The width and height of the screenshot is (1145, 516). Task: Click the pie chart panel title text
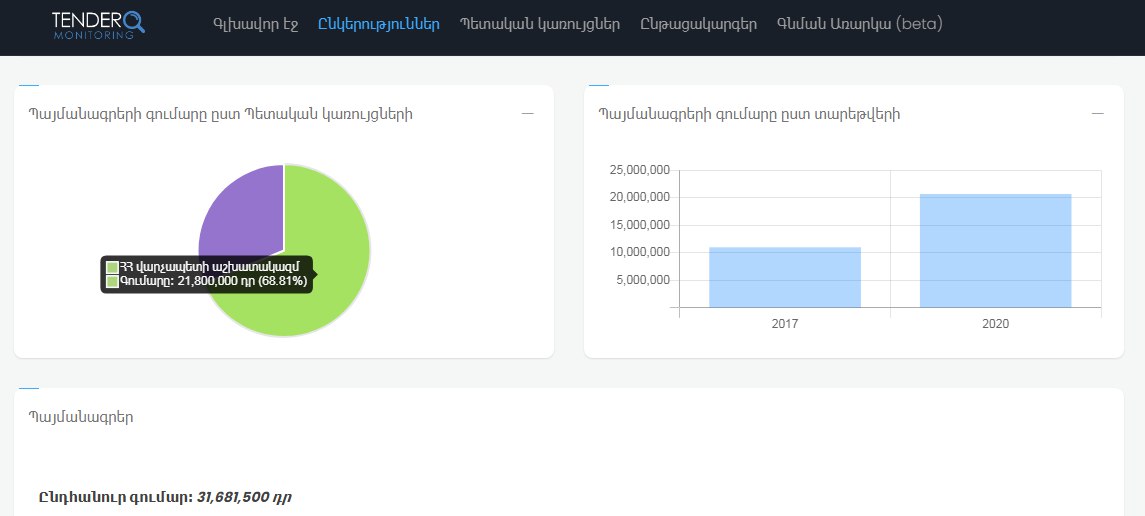[221, 114]
